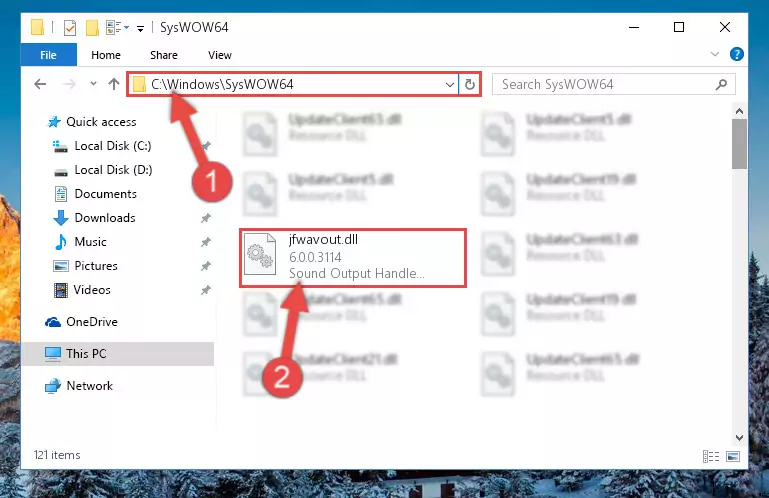Go forward with the Forward arrow
This screenshot has height=498, width=769.
tap(70, 84)
